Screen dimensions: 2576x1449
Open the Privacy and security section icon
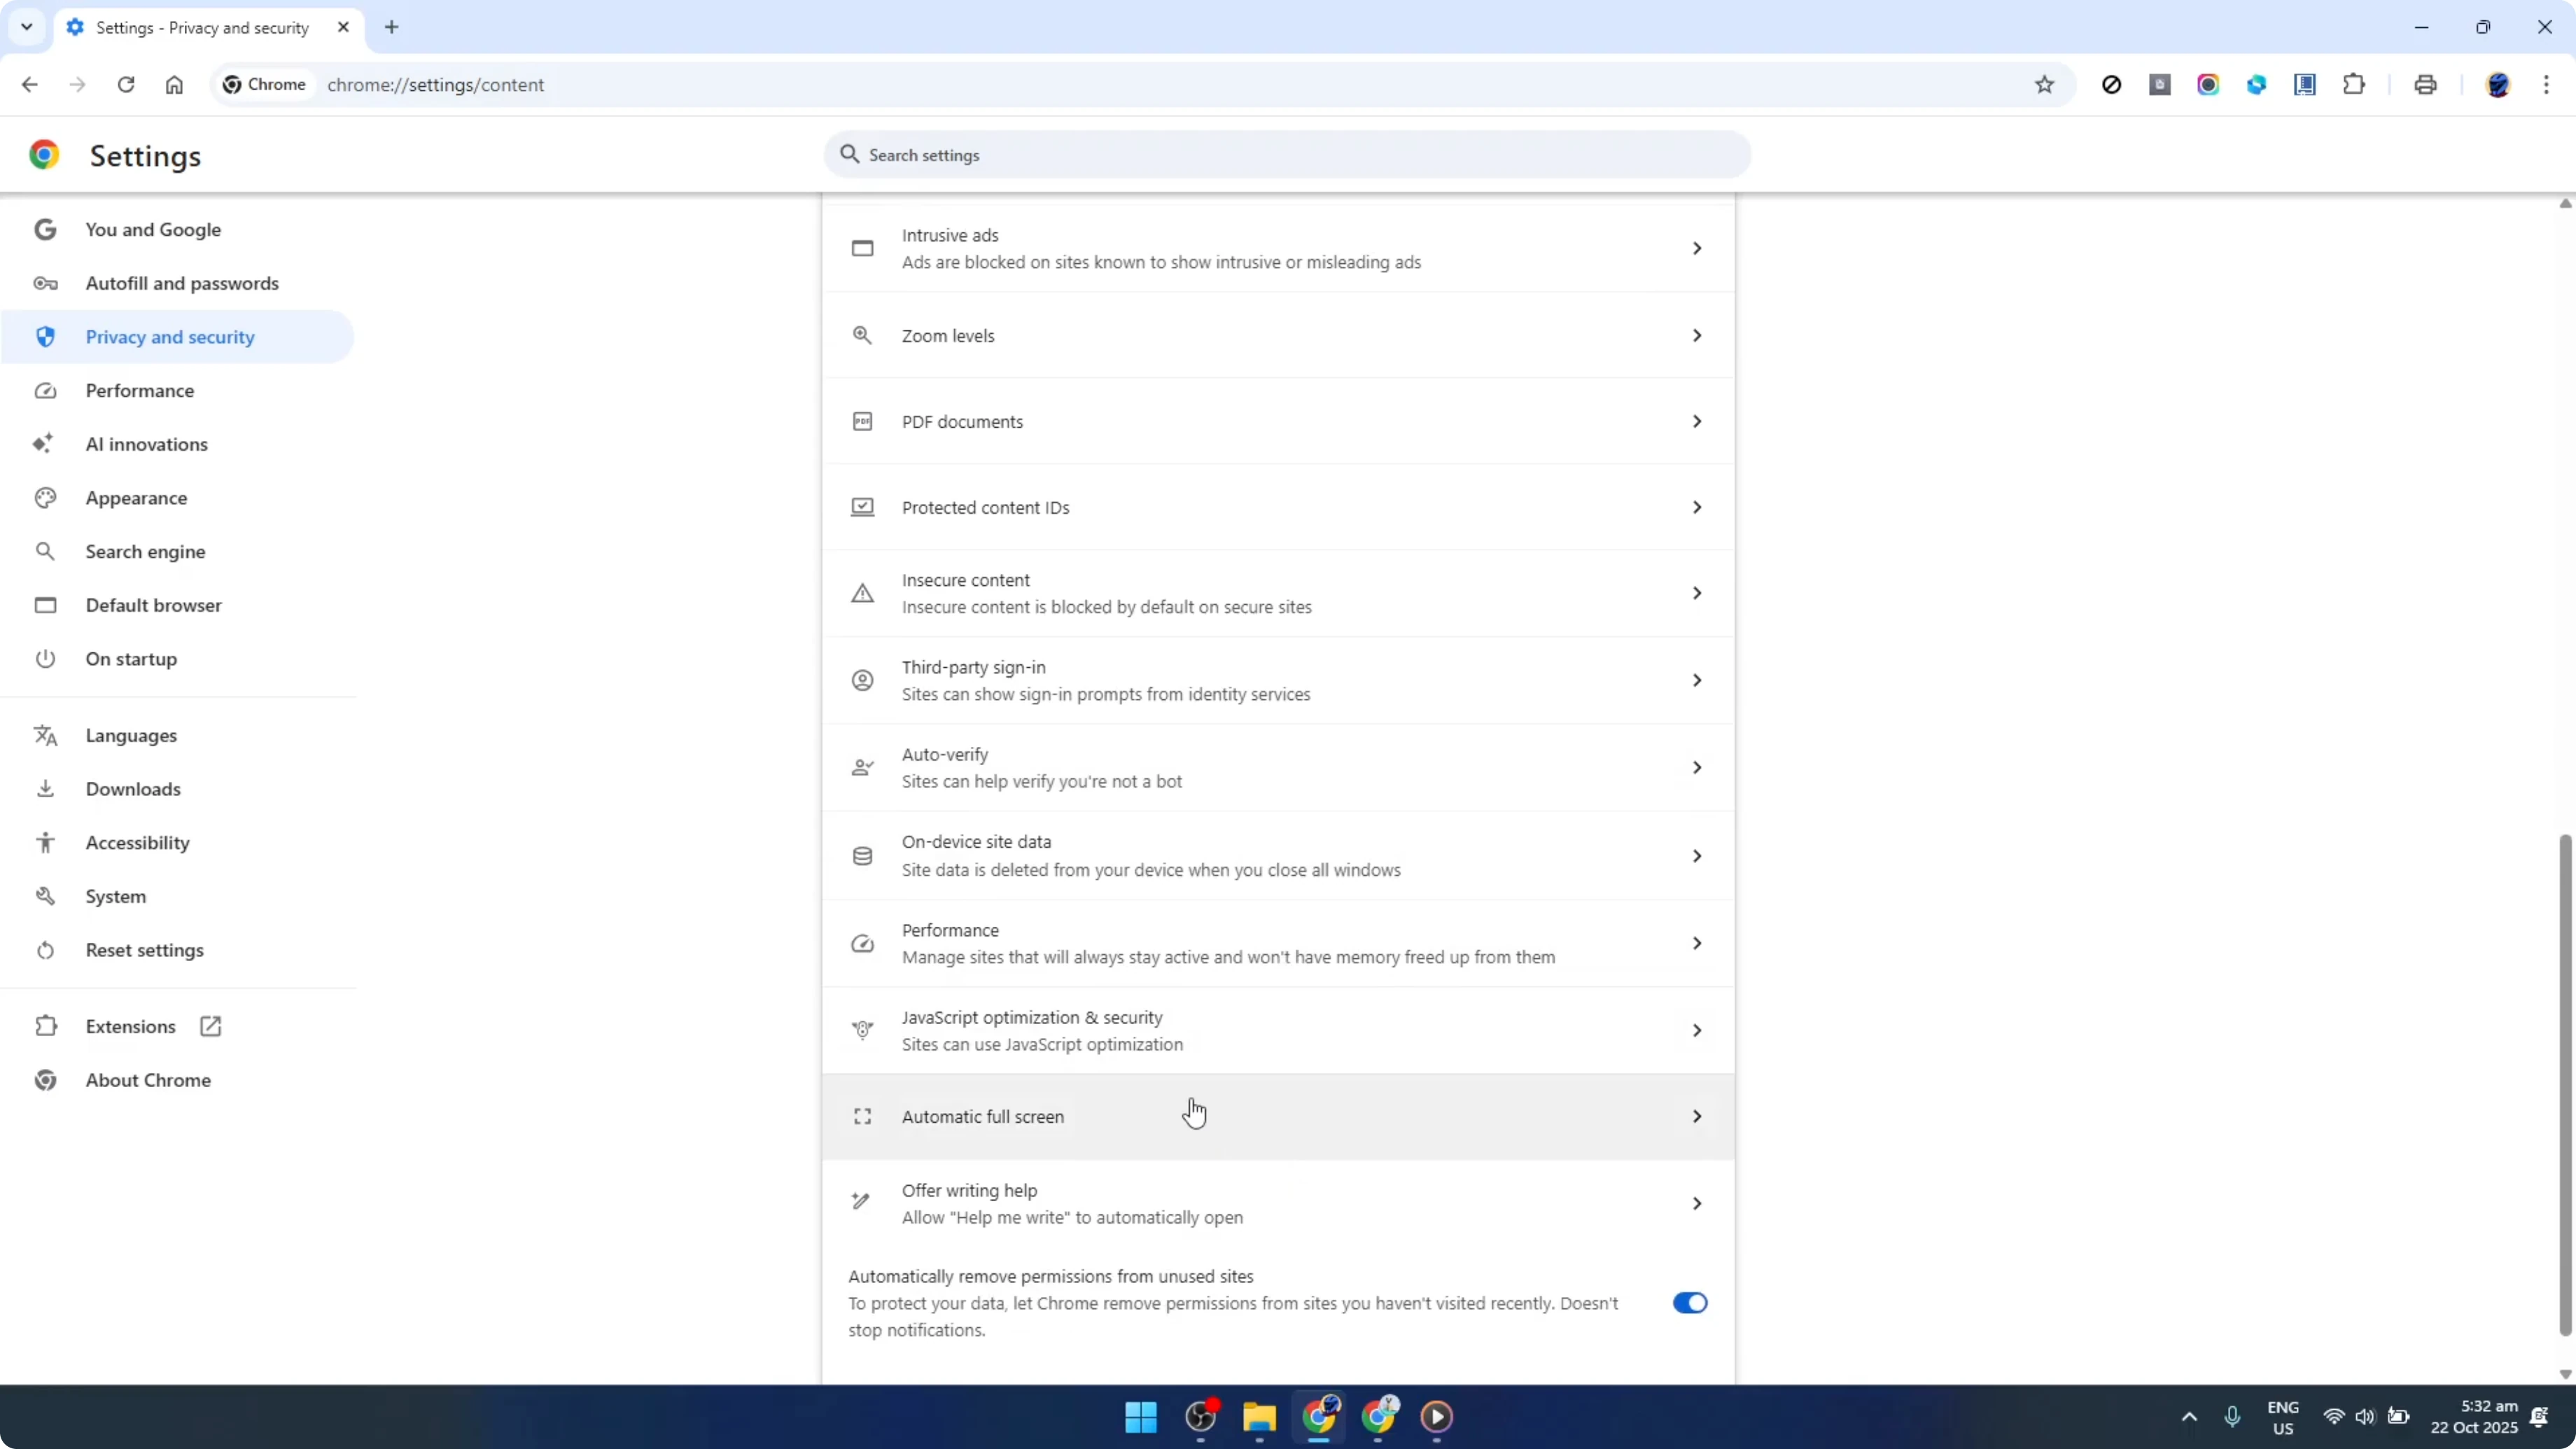(45, 337)
